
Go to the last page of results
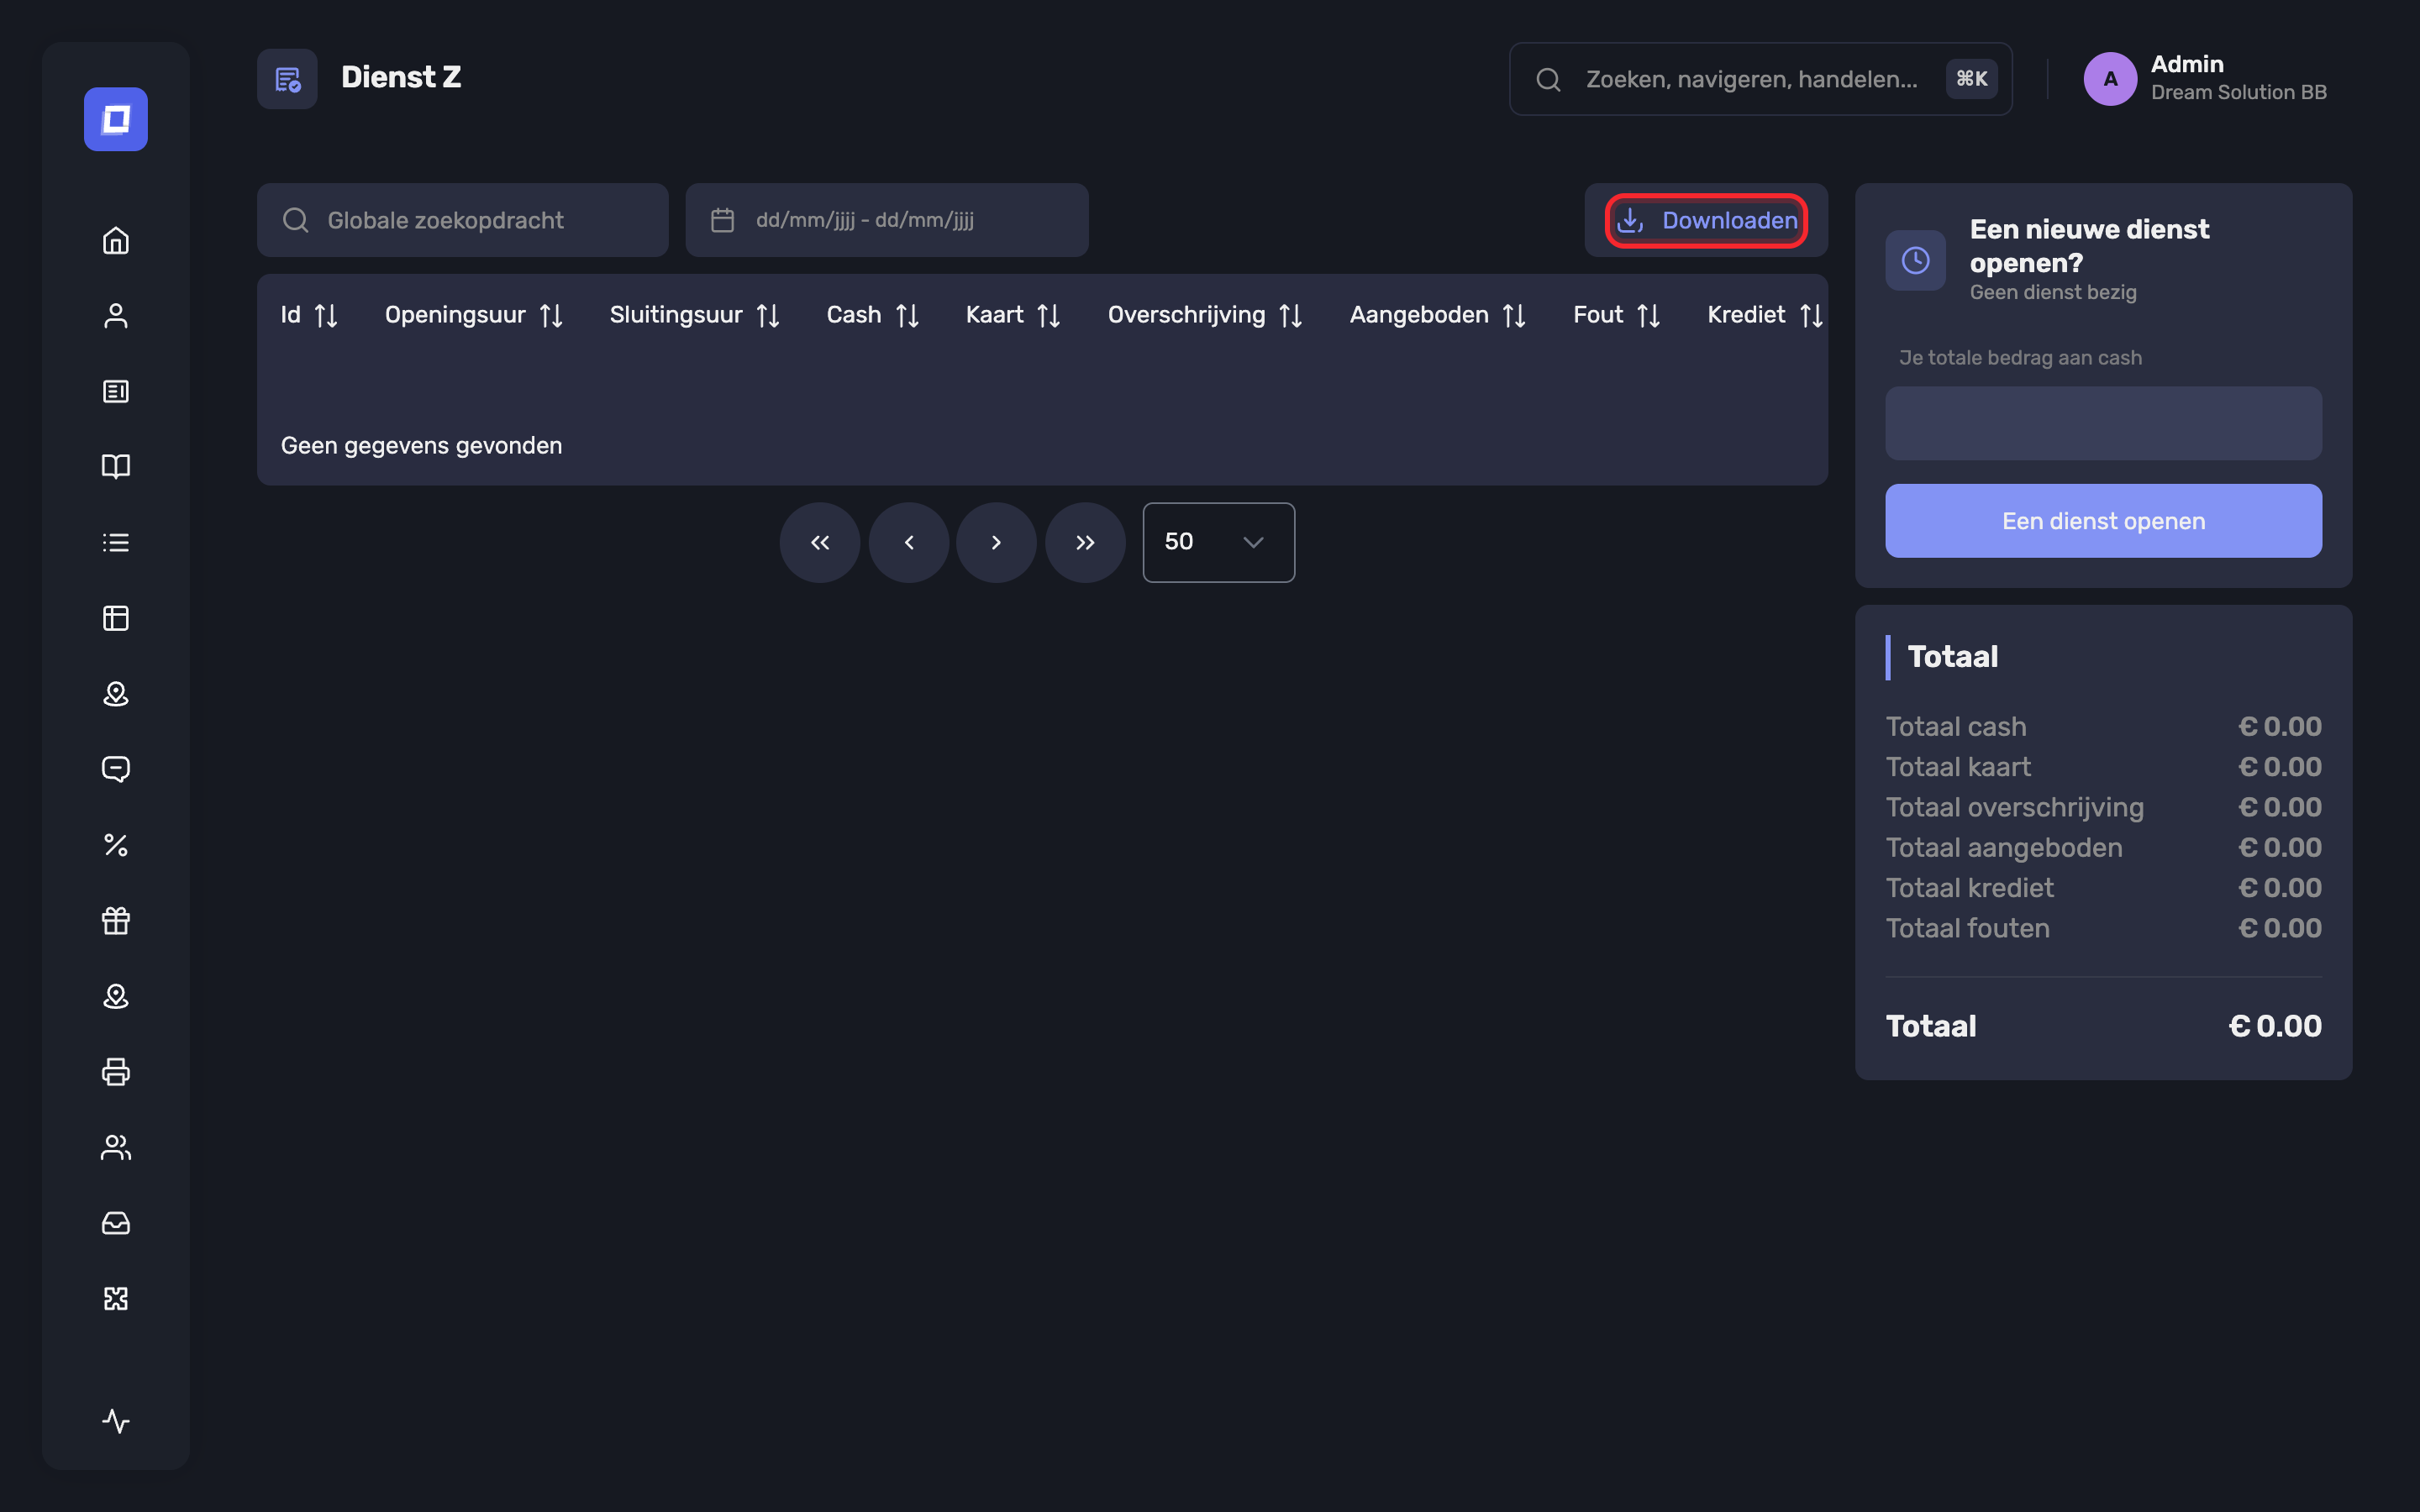coord(1085,542)
